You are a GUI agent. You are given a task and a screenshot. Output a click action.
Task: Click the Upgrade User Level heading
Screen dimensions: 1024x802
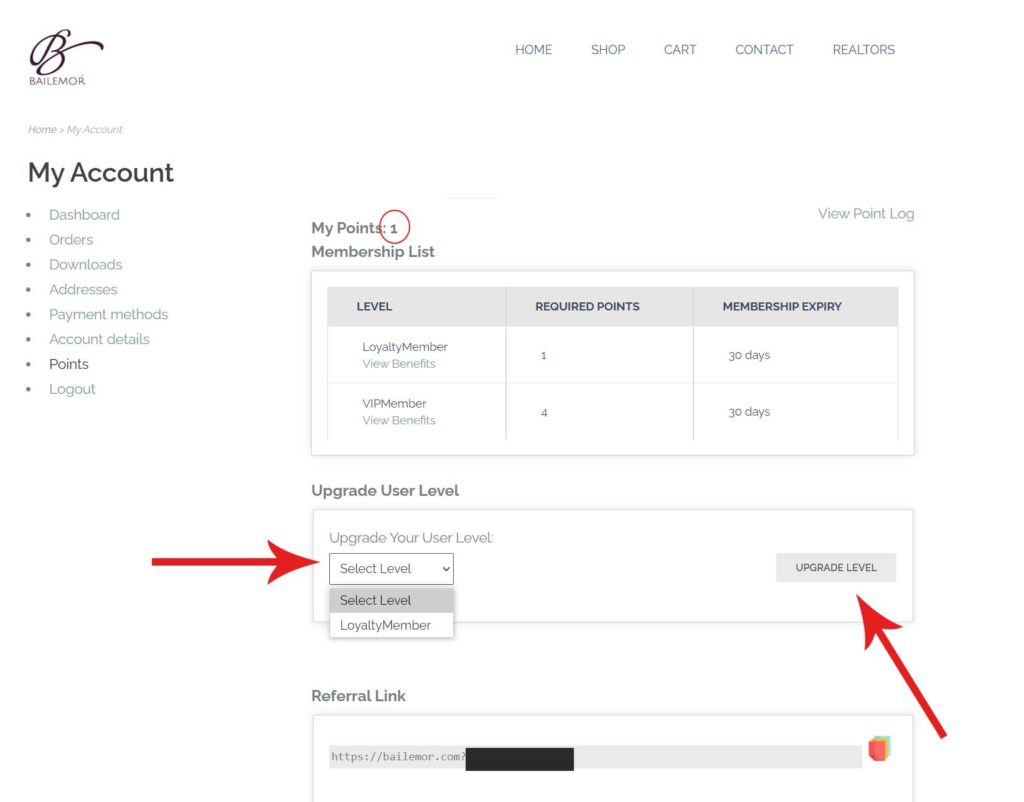click(385, 490)
